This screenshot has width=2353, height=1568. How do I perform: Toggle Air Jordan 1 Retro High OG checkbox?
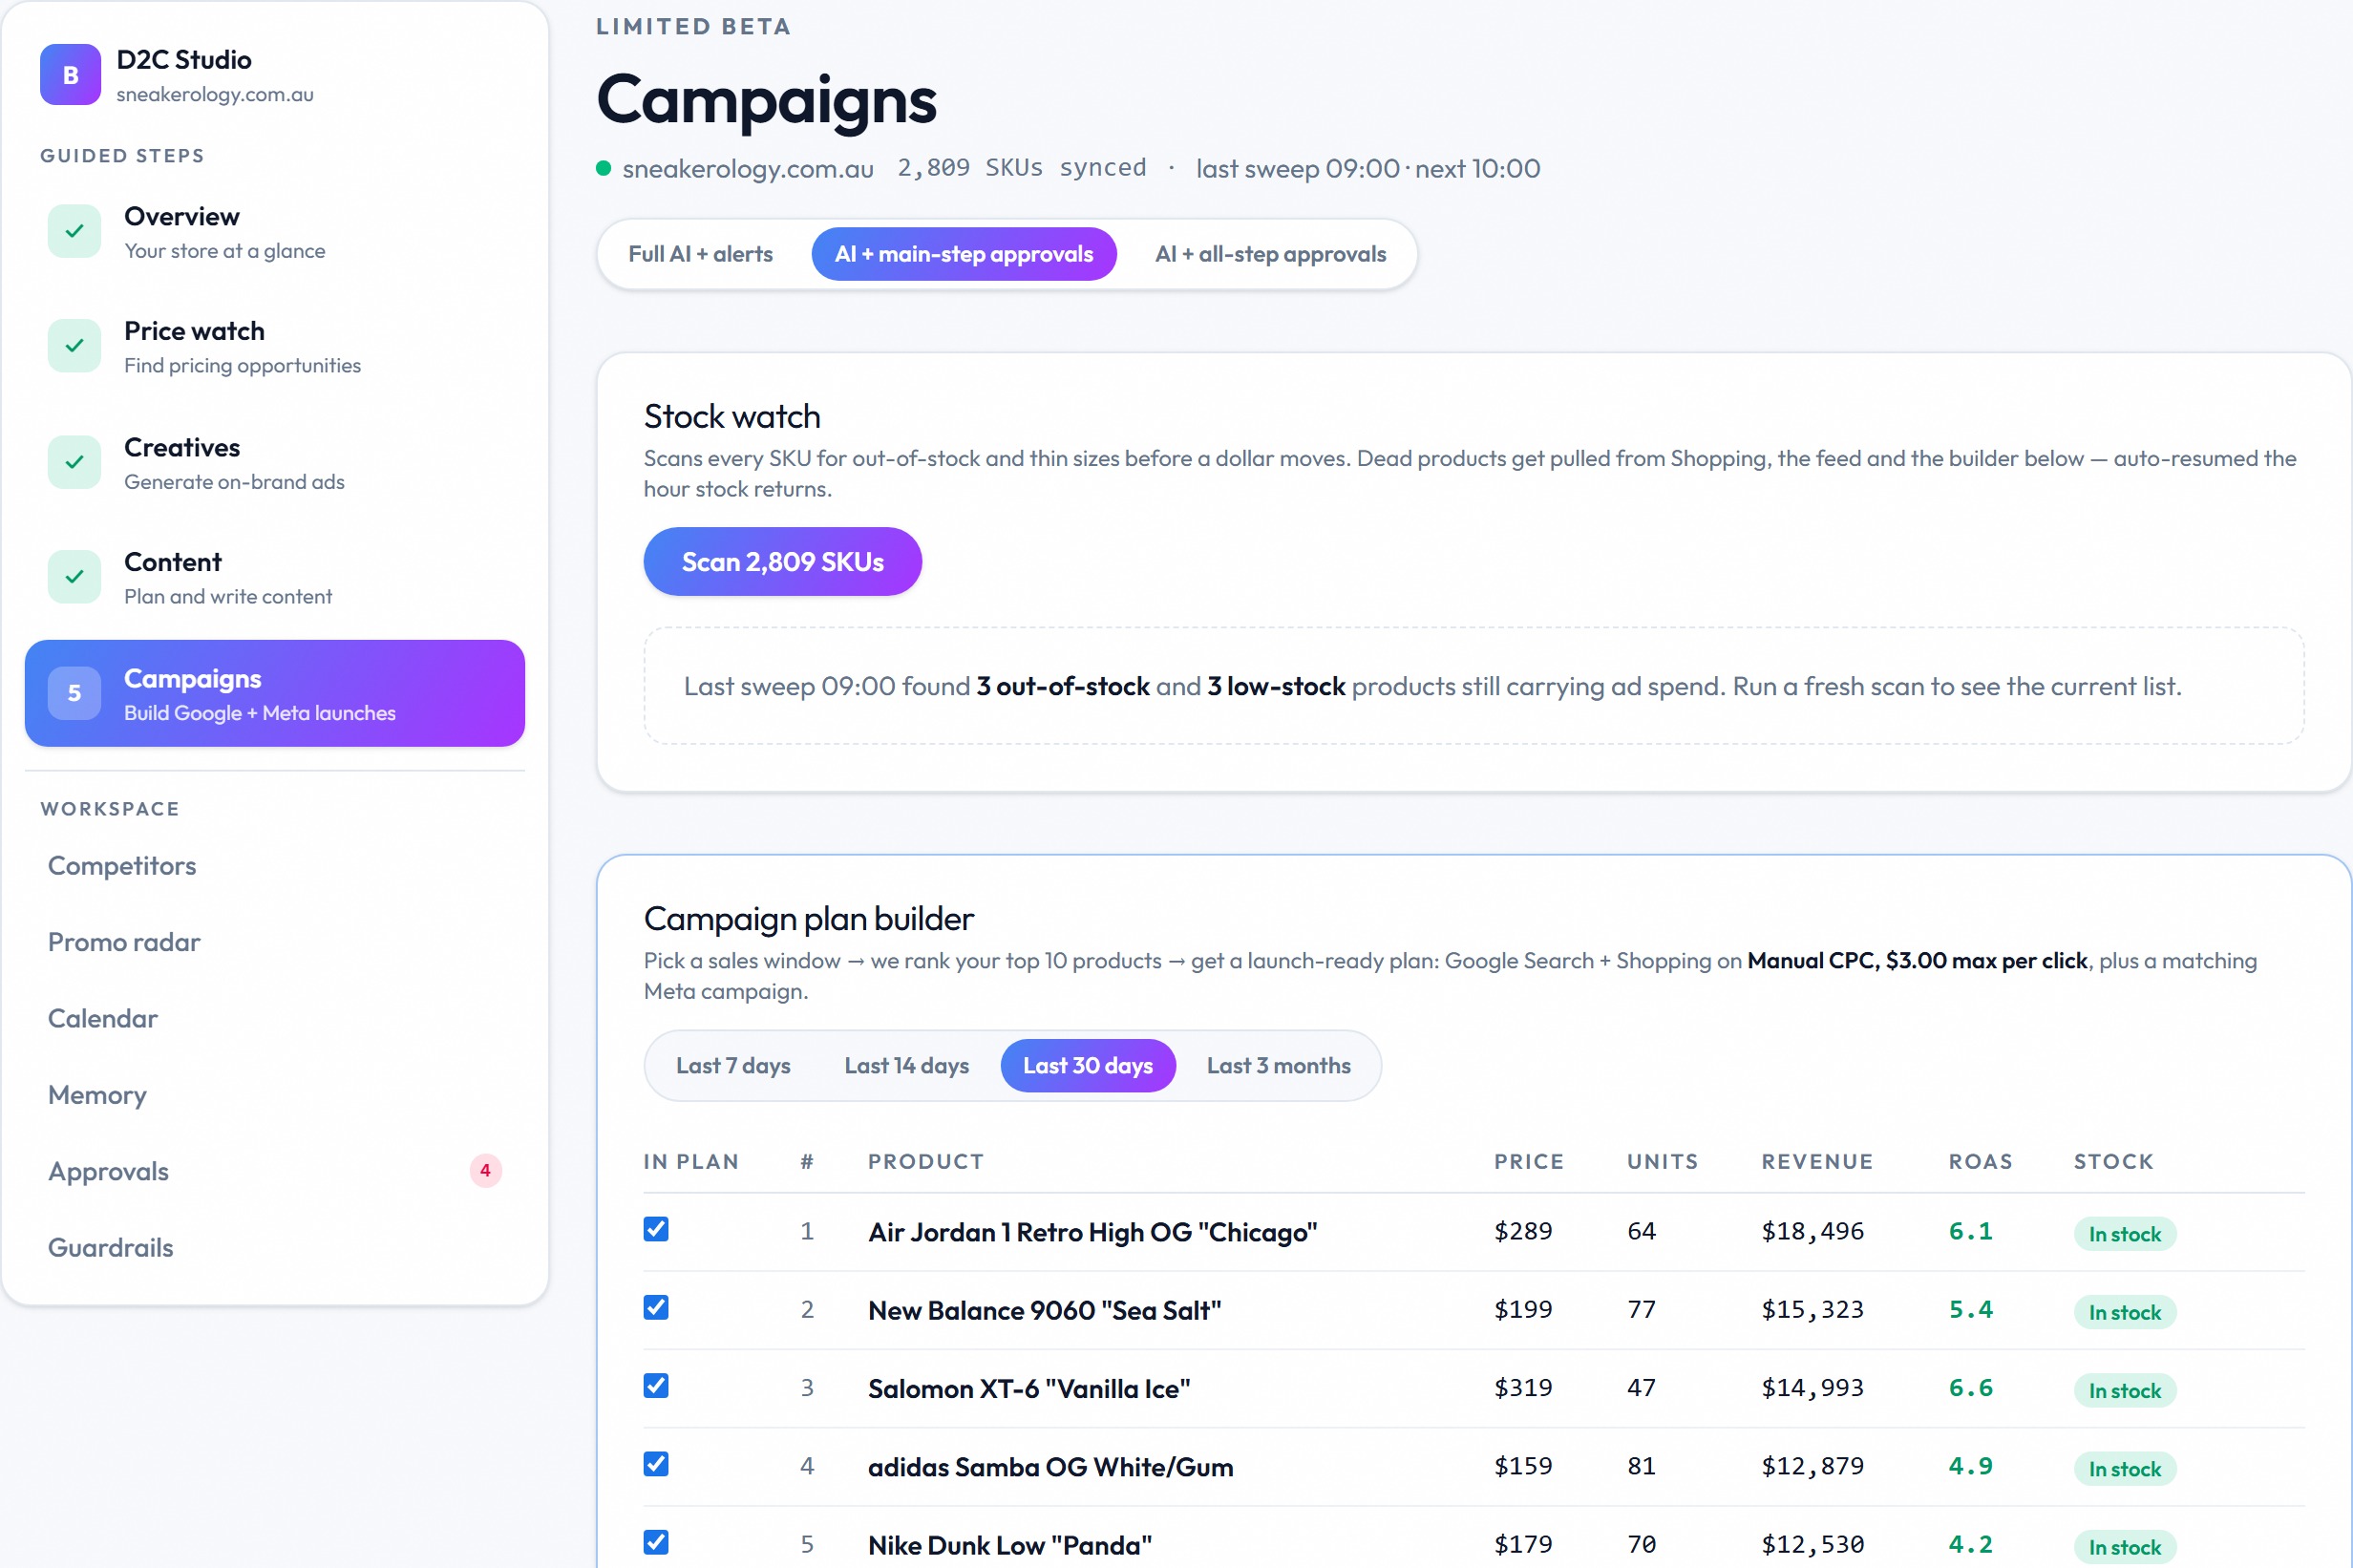656,1229
